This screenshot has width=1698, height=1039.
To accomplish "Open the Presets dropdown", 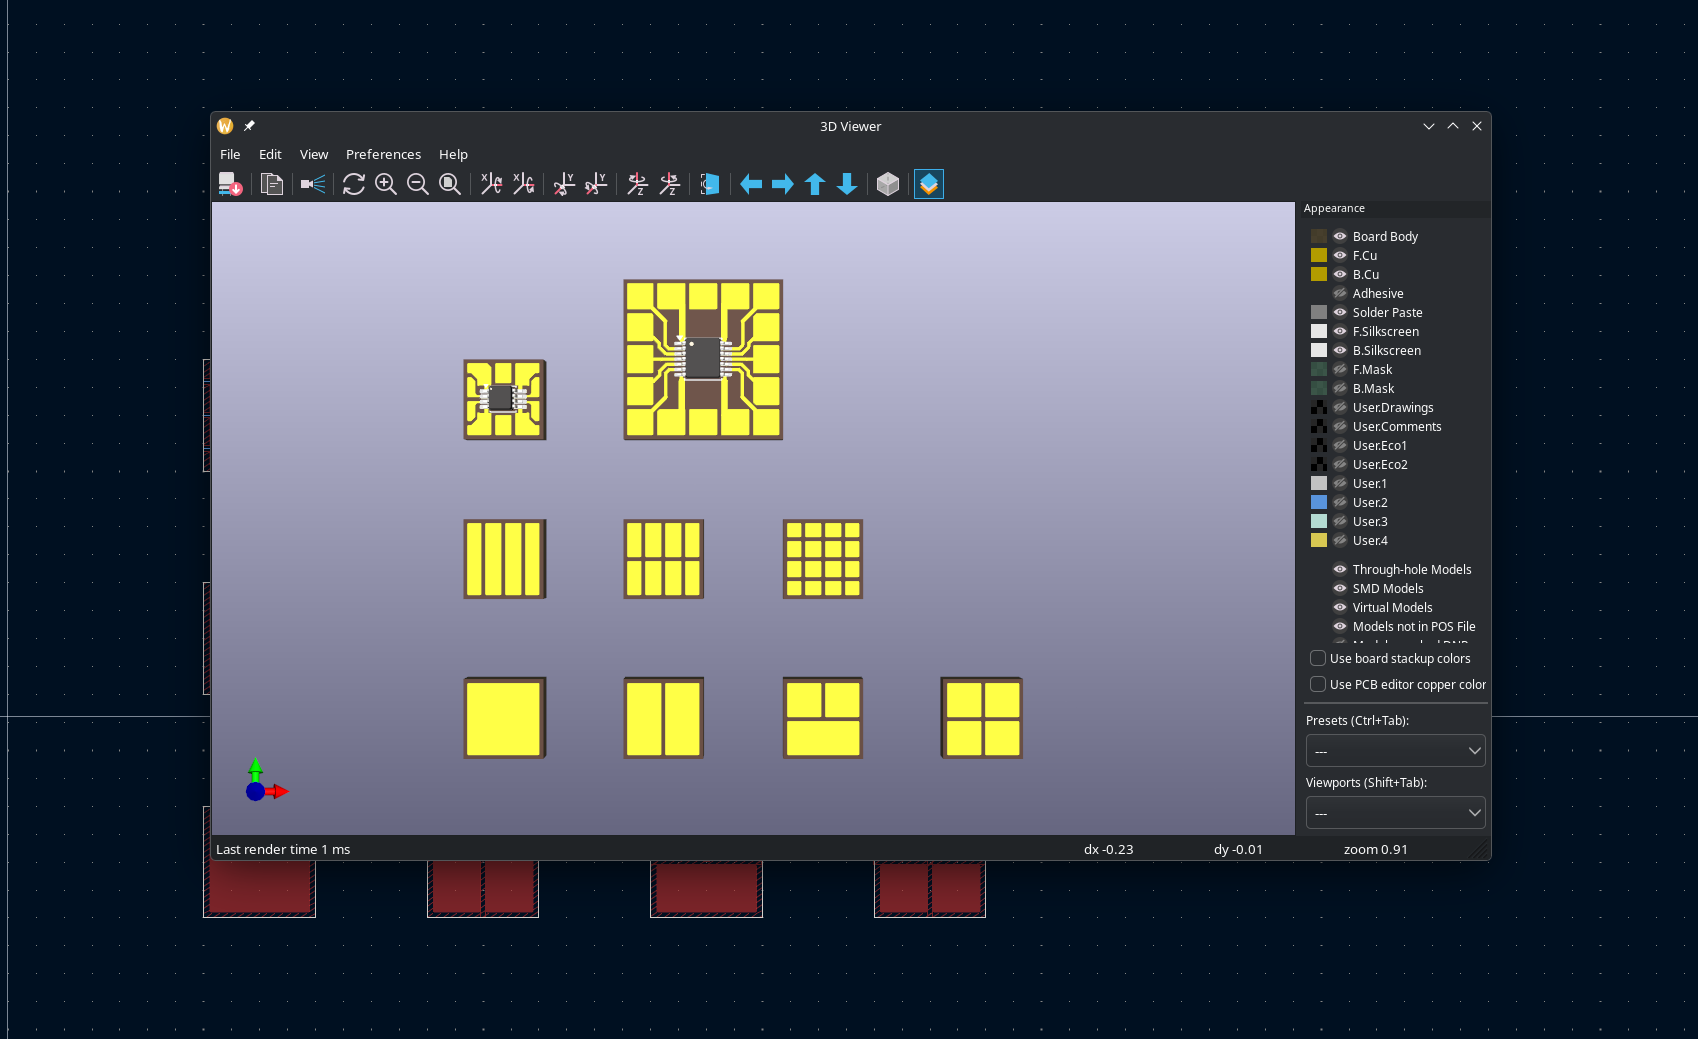I will point(1395,751).
